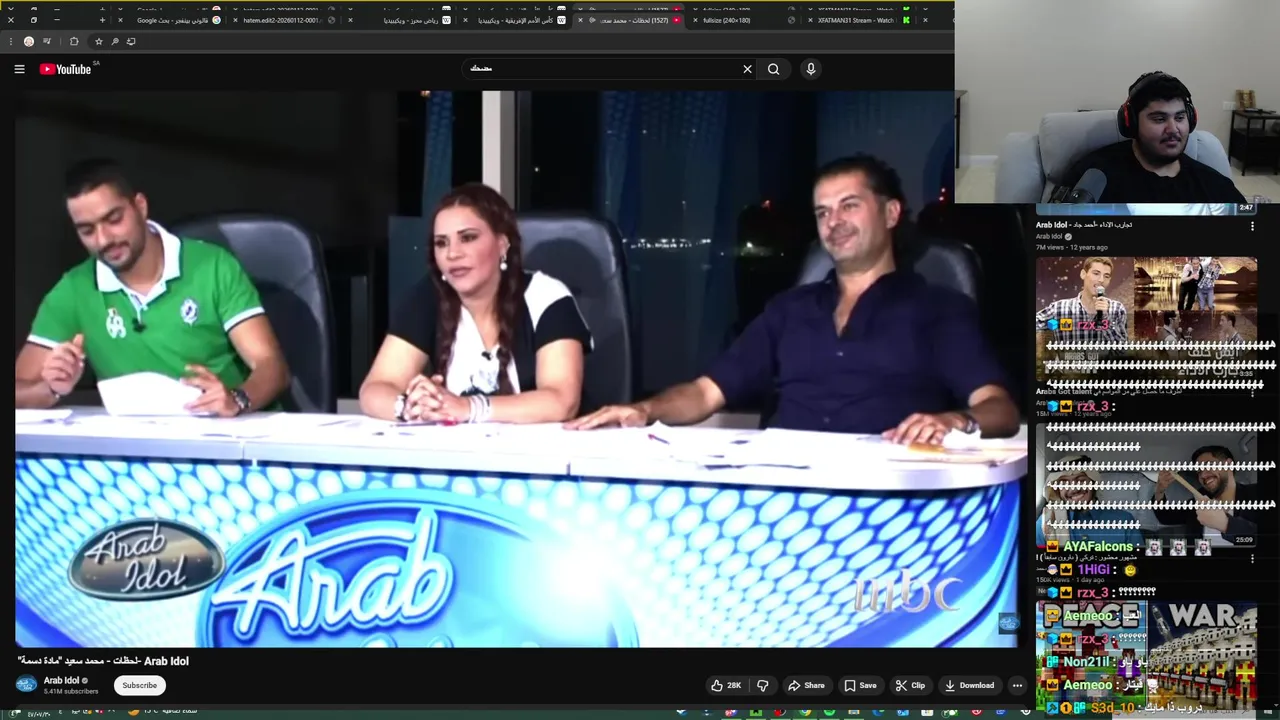
Task: Click 1HiGi username in chat overlay
Action: coord(1096,570)
